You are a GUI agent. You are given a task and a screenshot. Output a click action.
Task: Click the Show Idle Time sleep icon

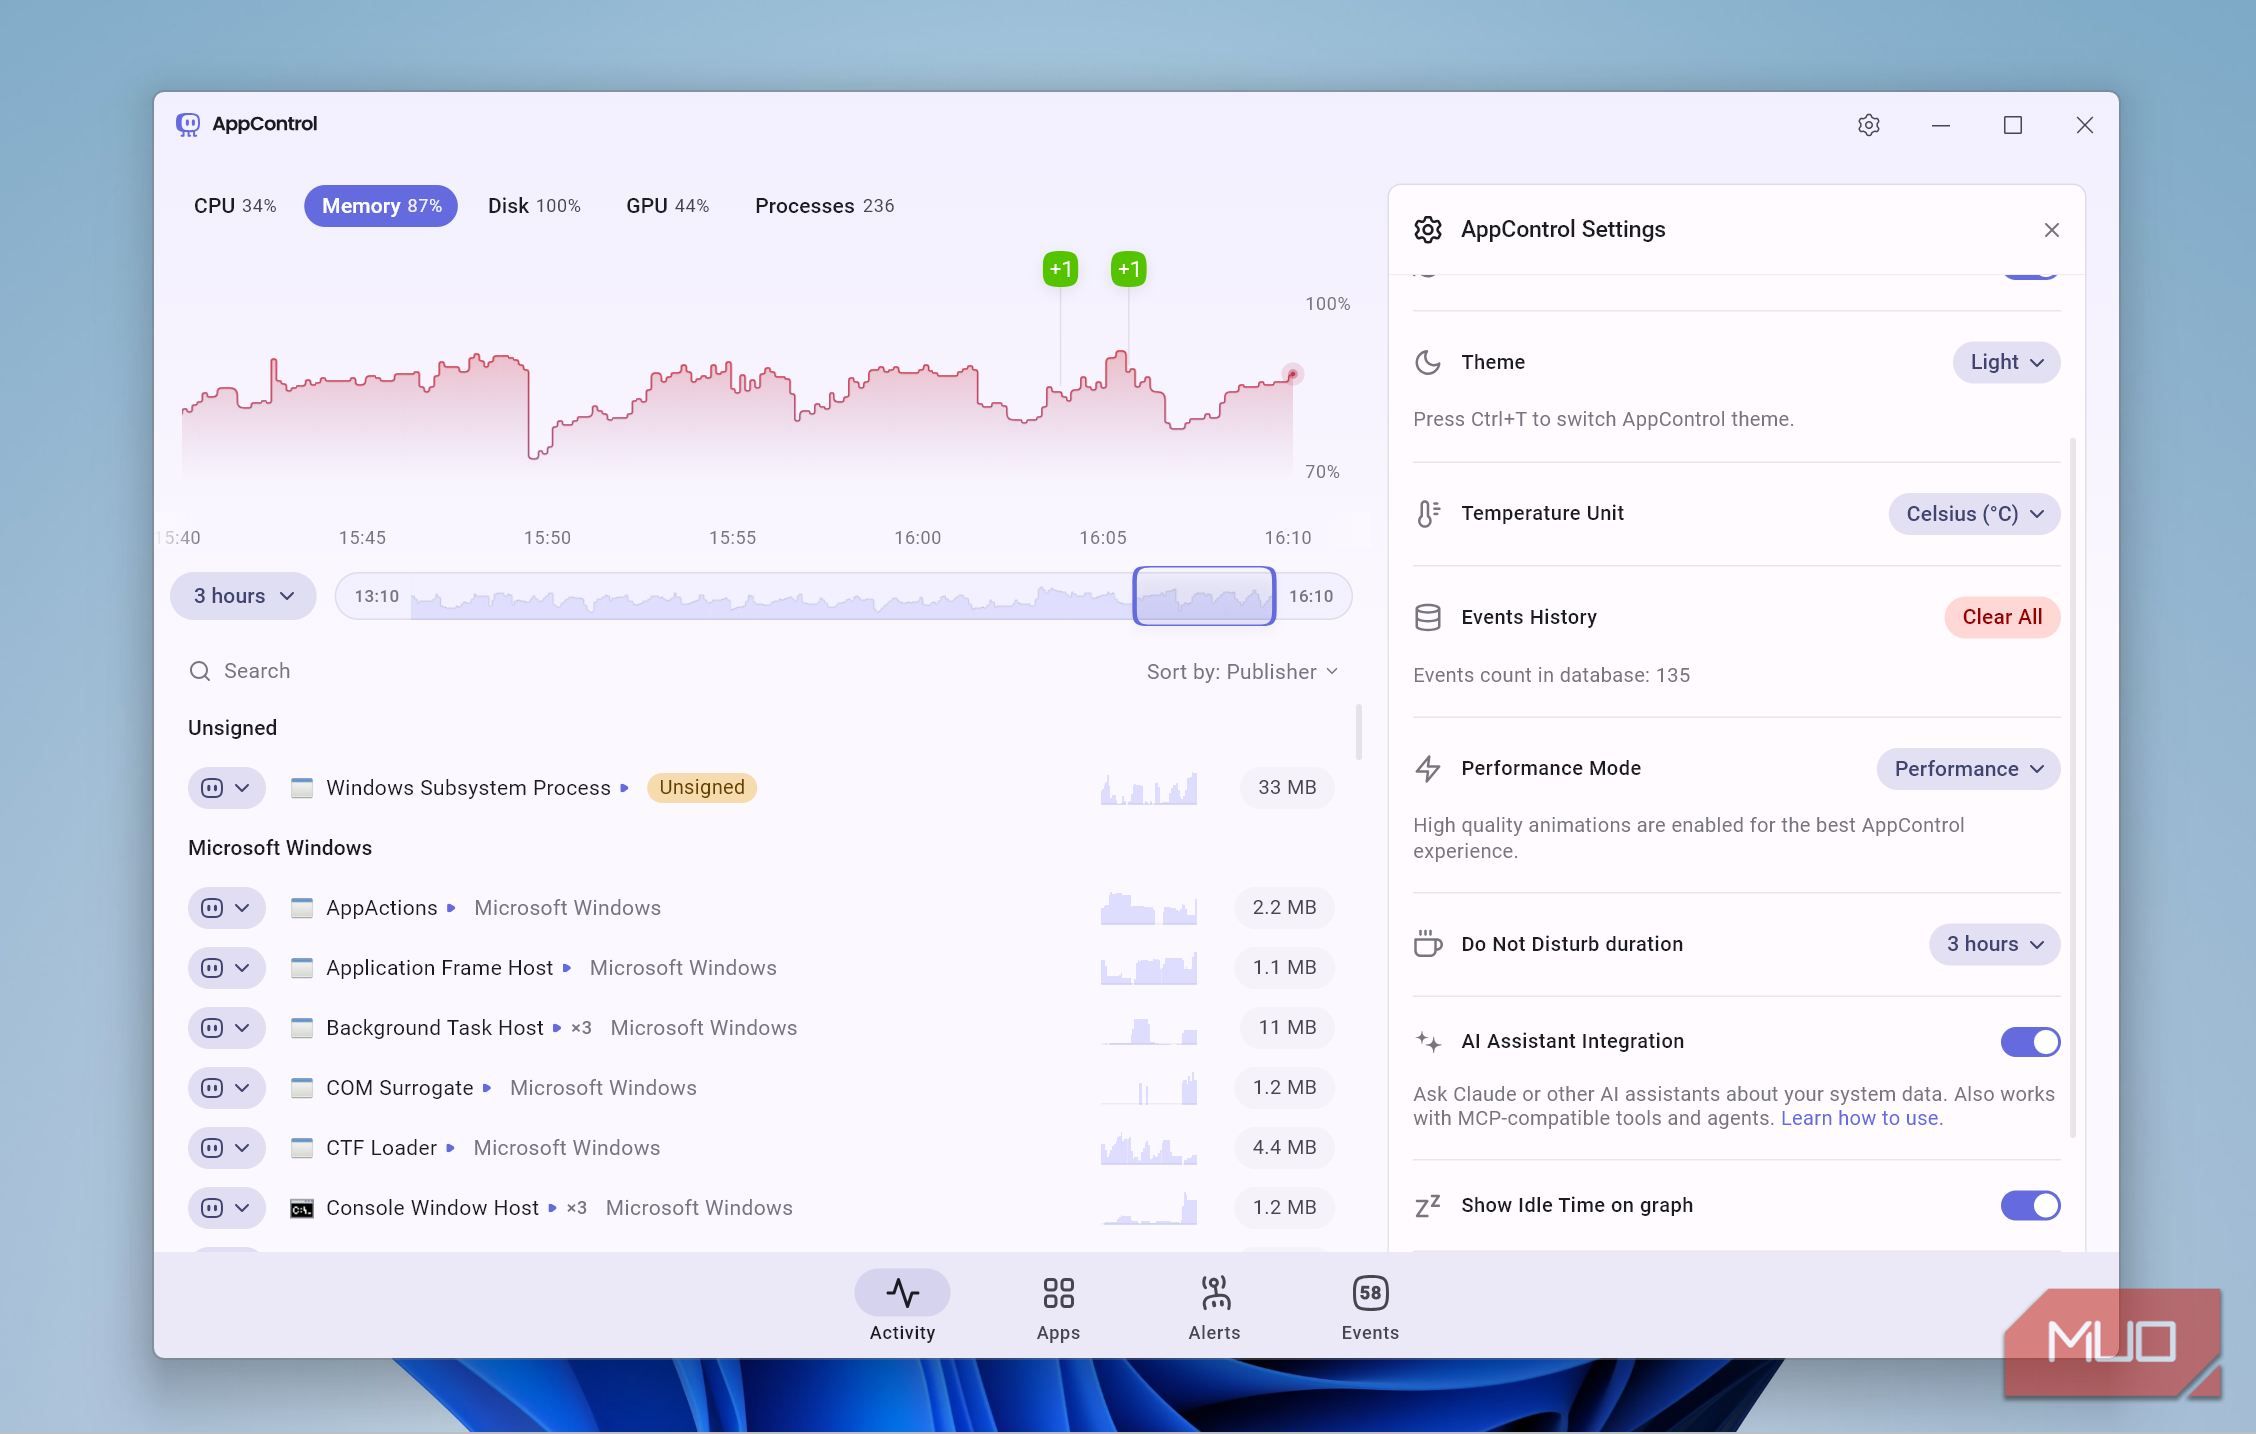[x=1428, y=1206]
